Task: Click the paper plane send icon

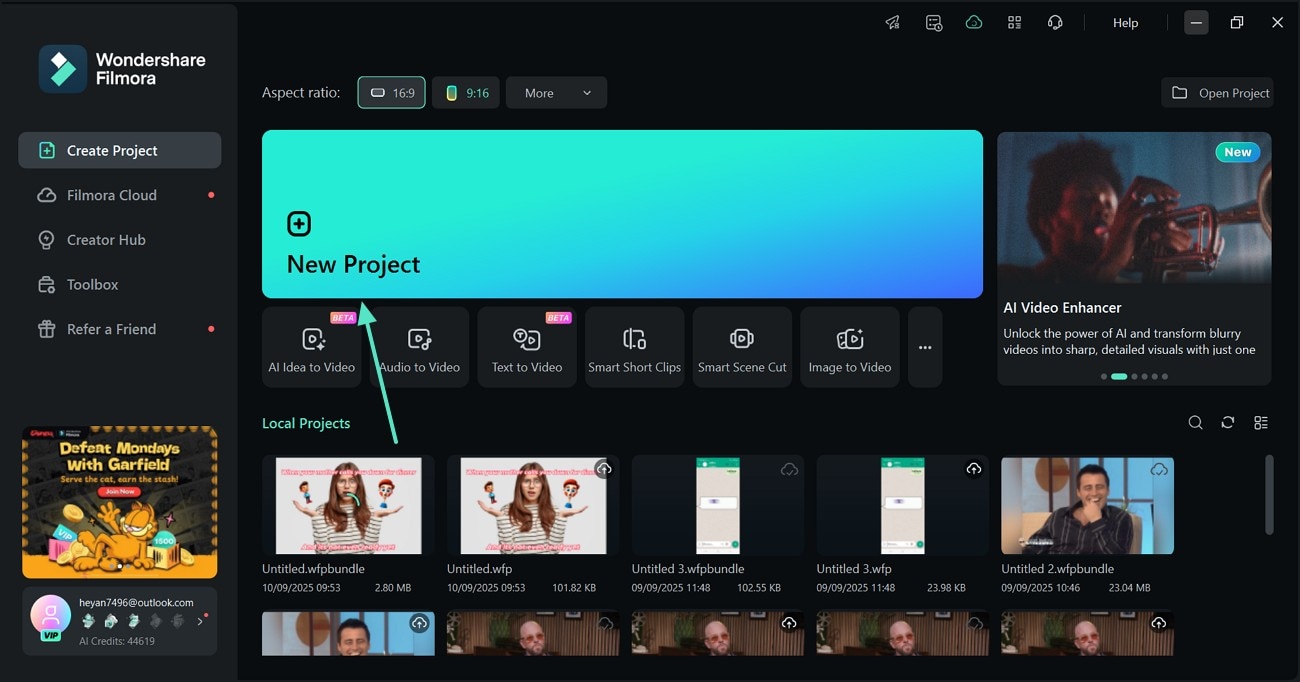Action: 893,22
